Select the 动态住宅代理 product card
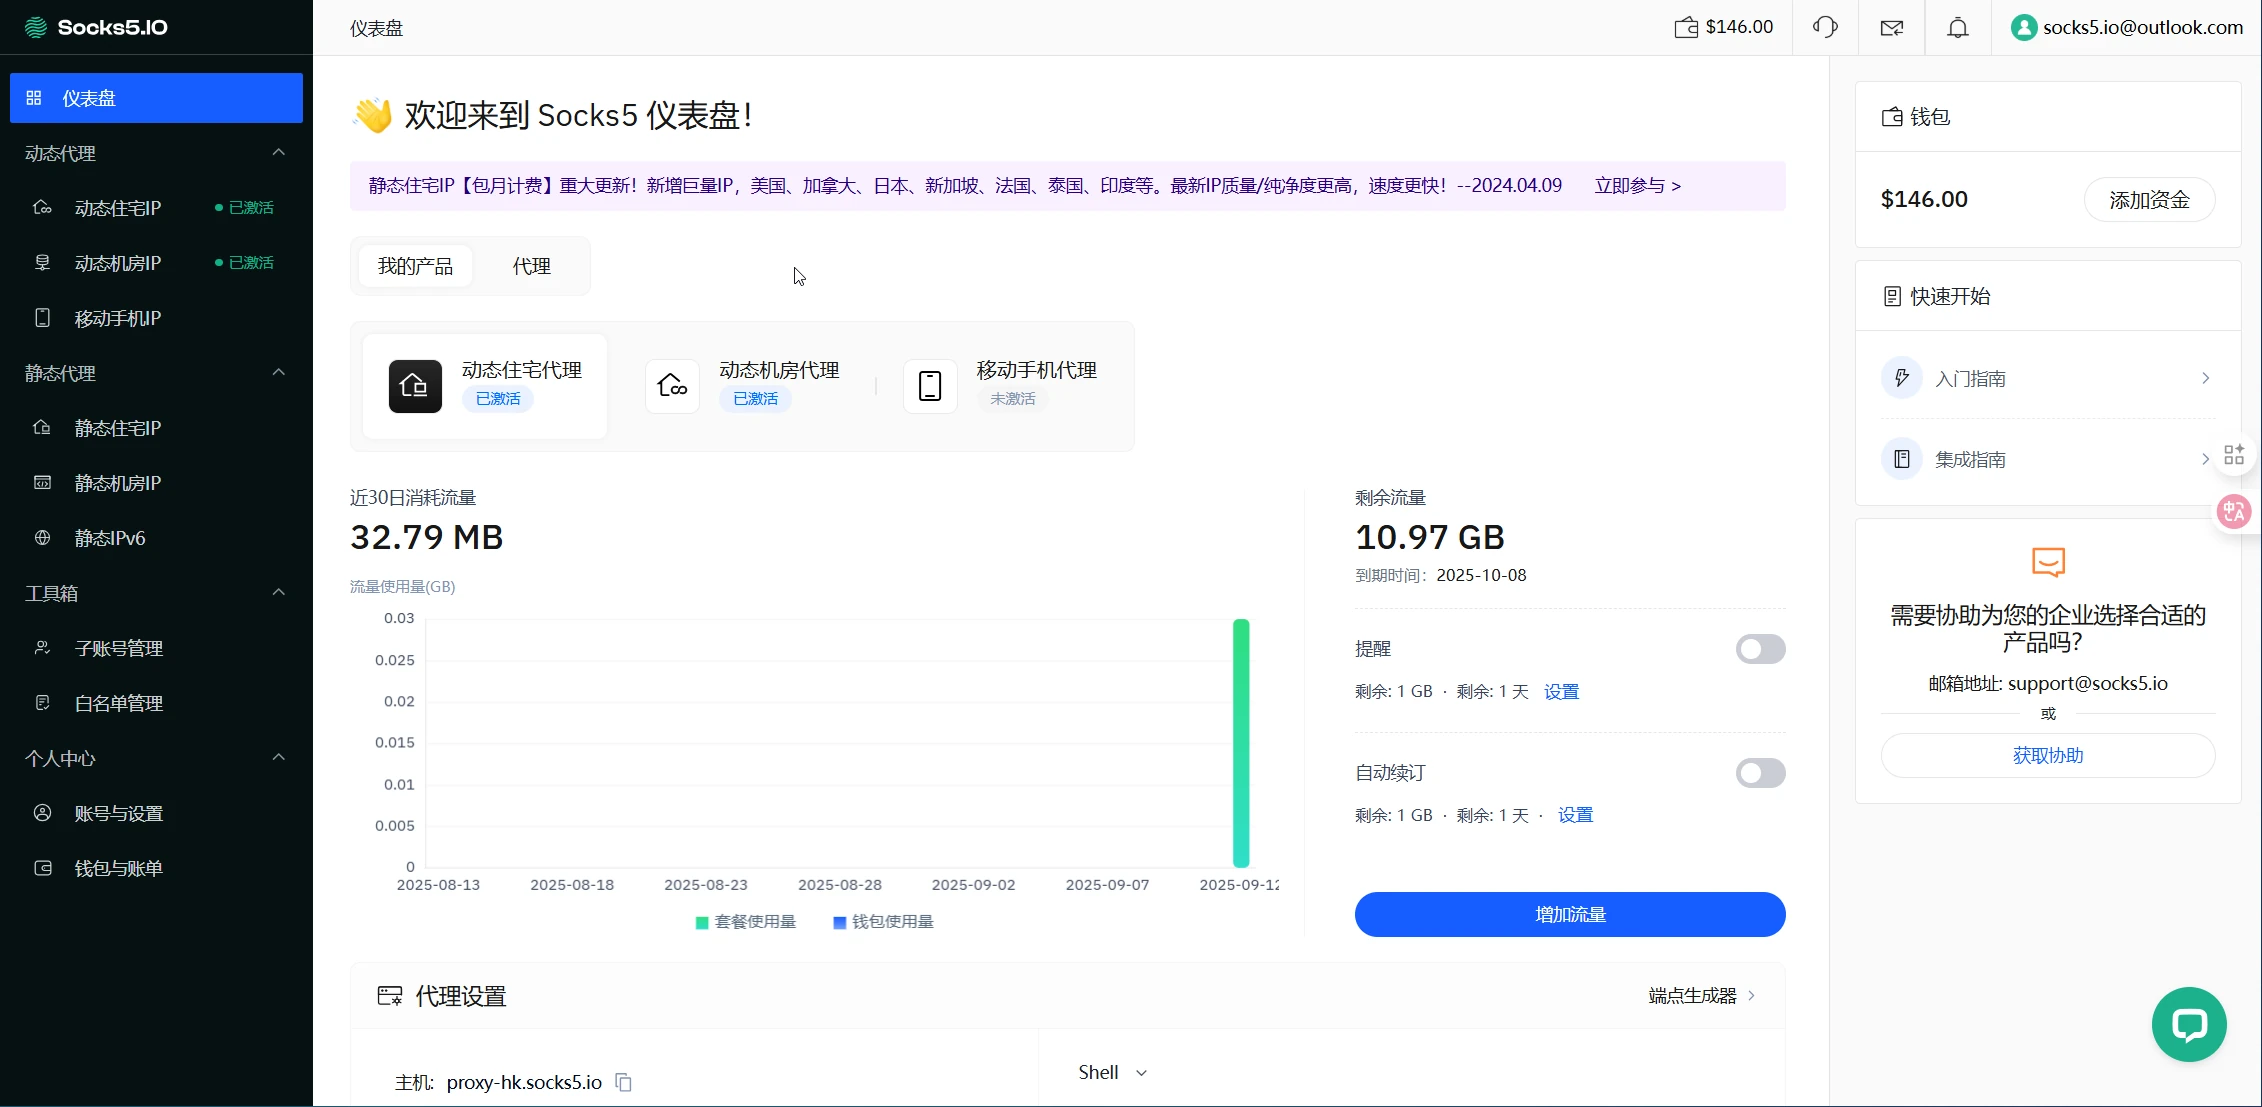The height and width of the screenshot is (1107, 2262). (485, 386)
